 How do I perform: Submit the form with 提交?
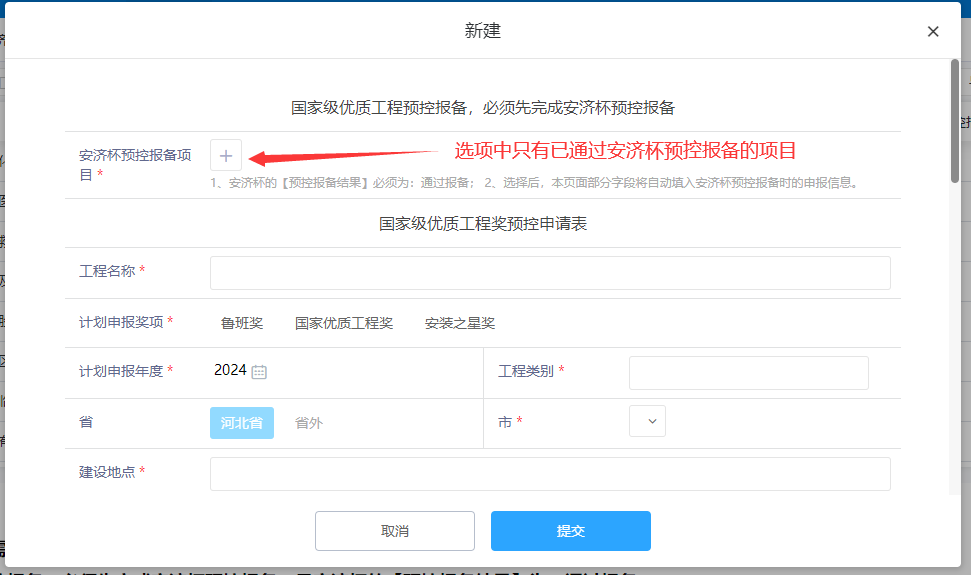click(x=570, y=531)
